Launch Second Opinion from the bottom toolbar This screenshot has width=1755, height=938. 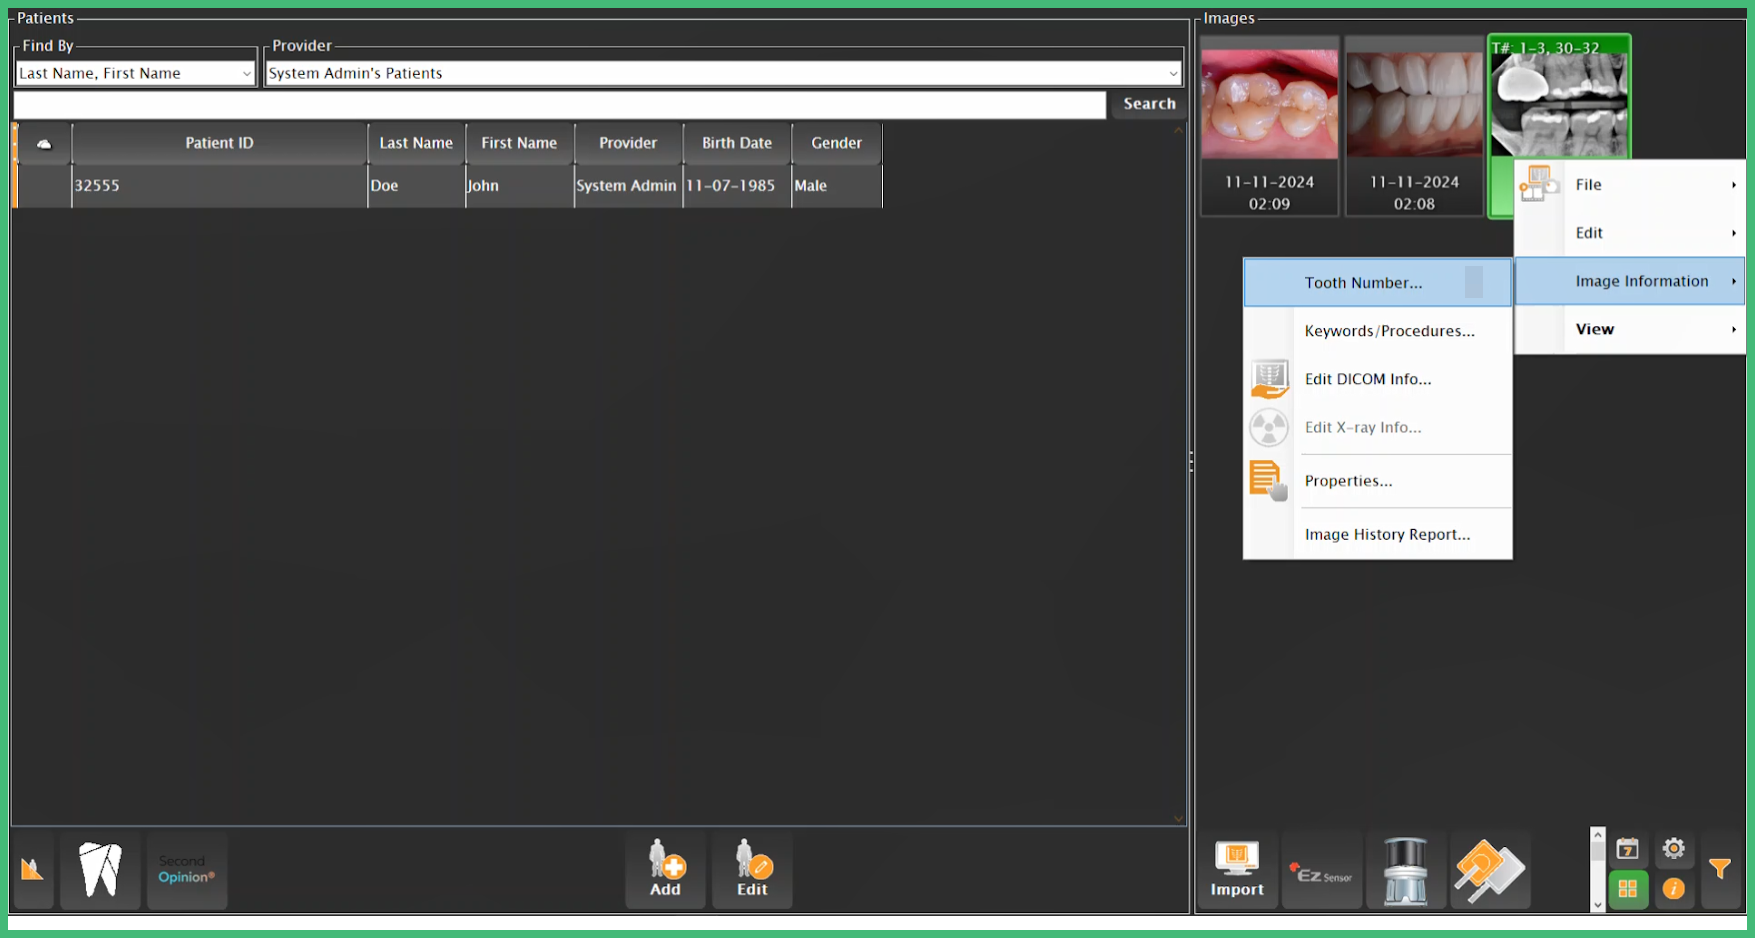coord(186,868)
